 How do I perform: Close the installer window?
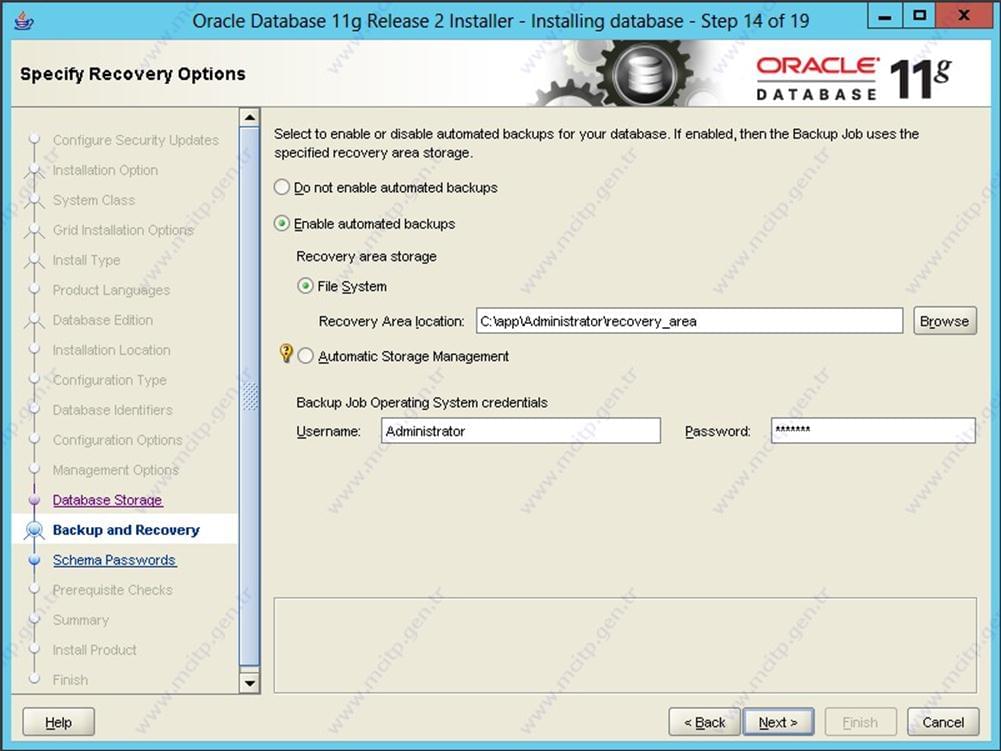coord(965,17)
